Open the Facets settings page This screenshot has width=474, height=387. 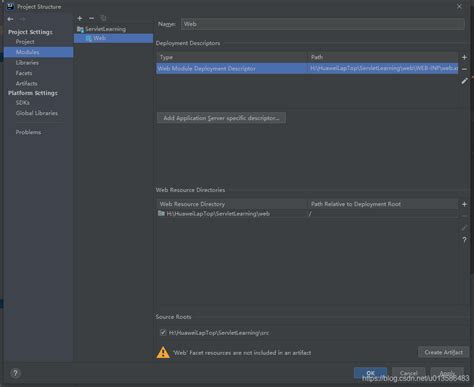click(24, 73)
